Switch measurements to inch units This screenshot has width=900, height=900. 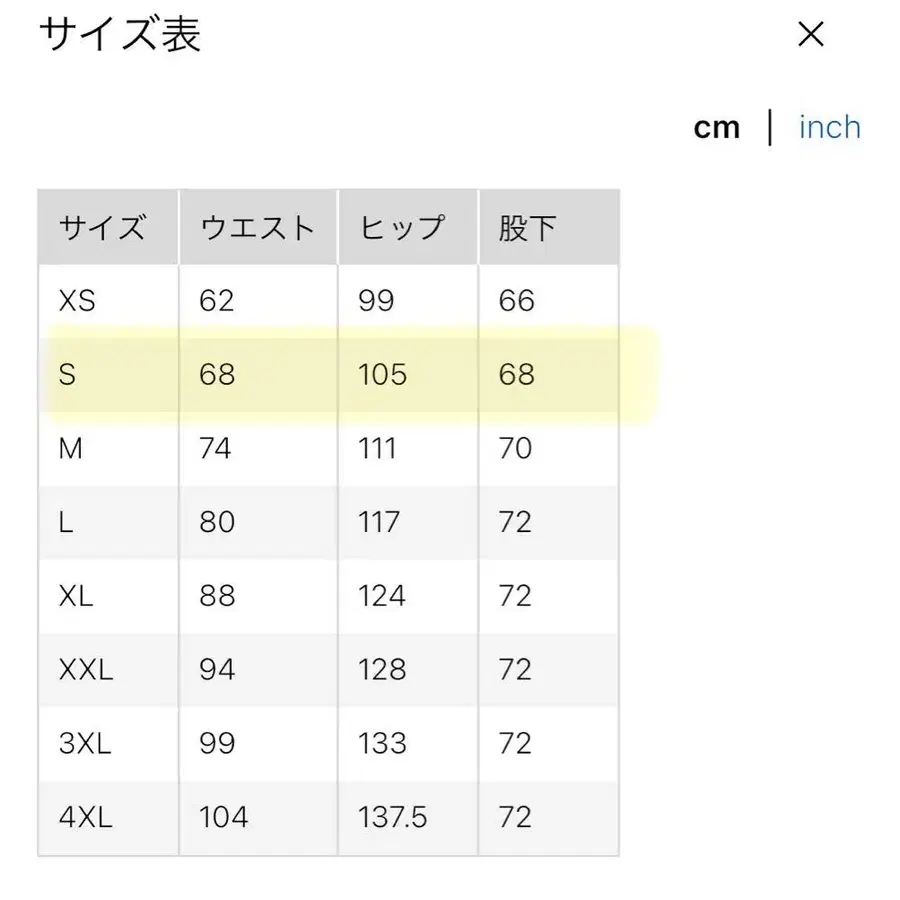click(x=829, y=127)
